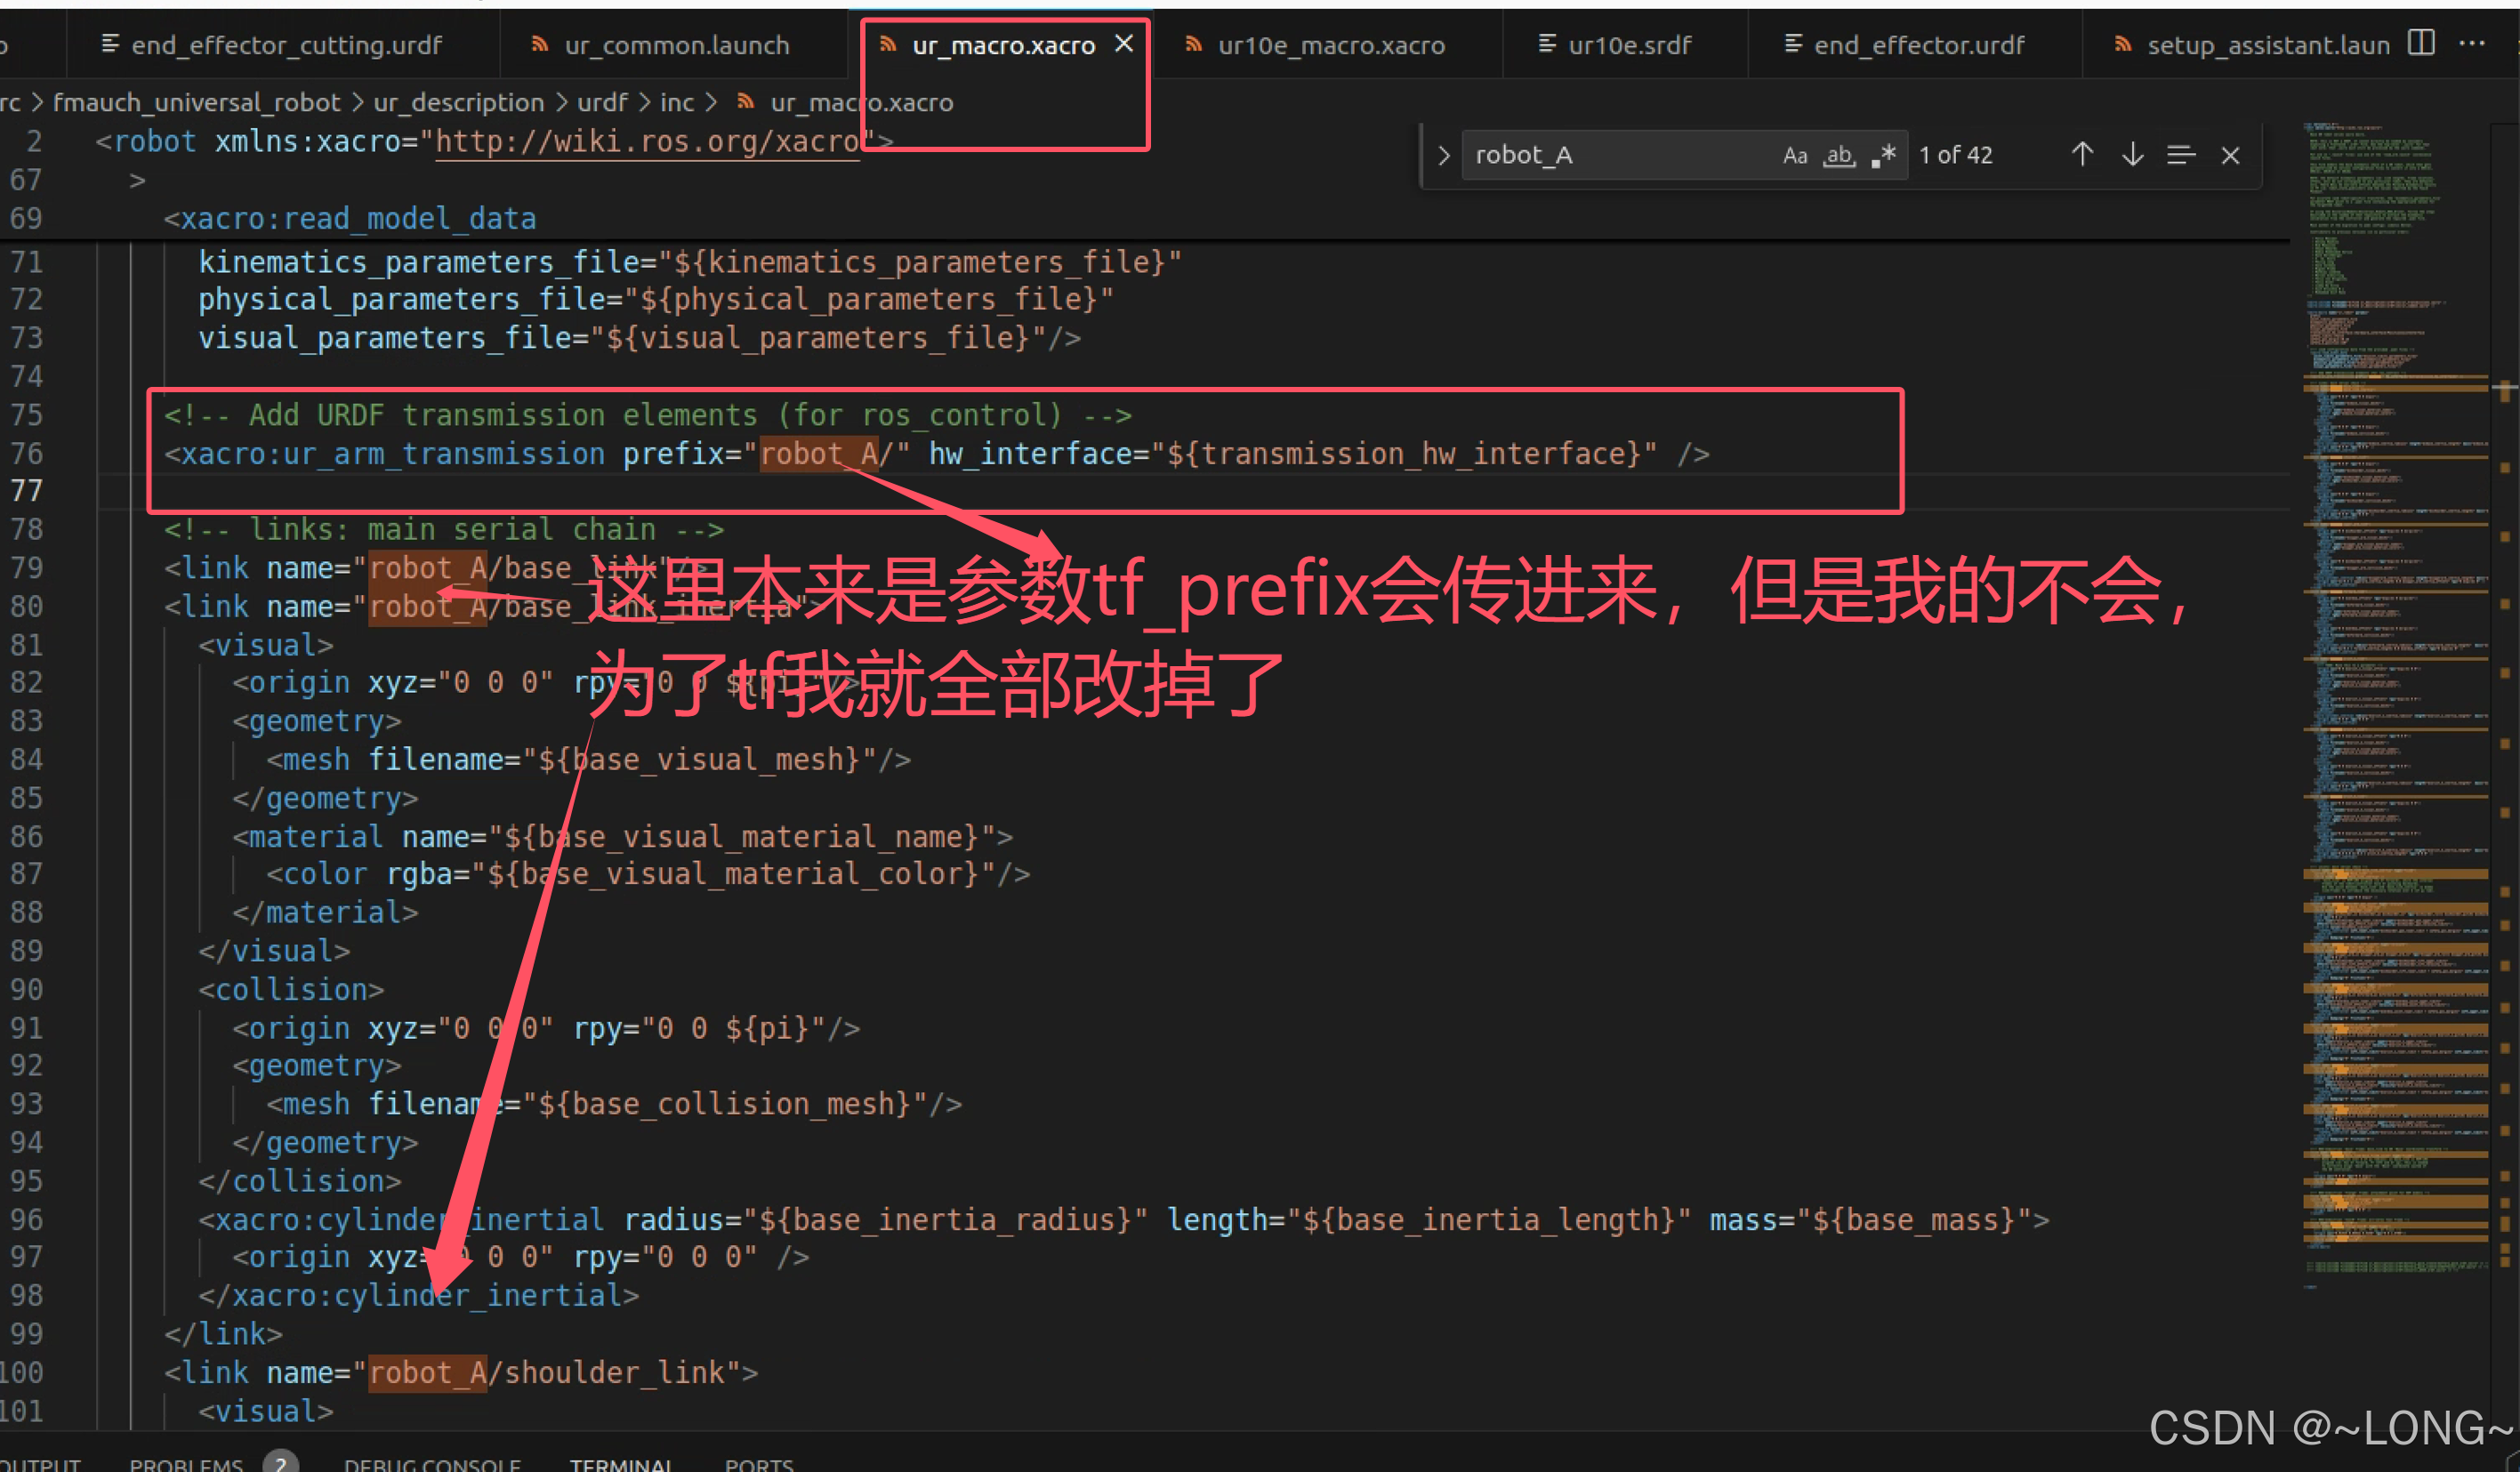Switch to ur10e_macro.xacro tab
The width and height of the screenshot is (2520, 1472).
pyautogui.click(x=1330, y=45)
